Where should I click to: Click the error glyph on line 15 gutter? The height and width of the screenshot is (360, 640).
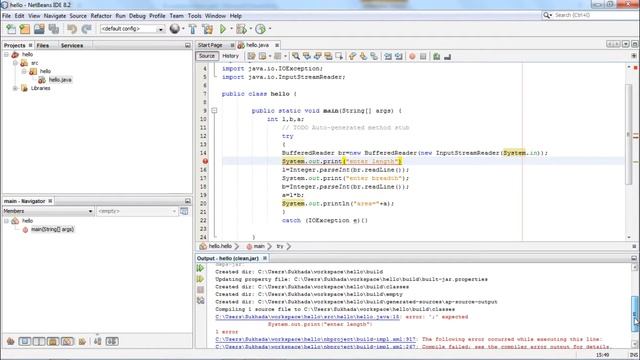(x=205, y=161)
